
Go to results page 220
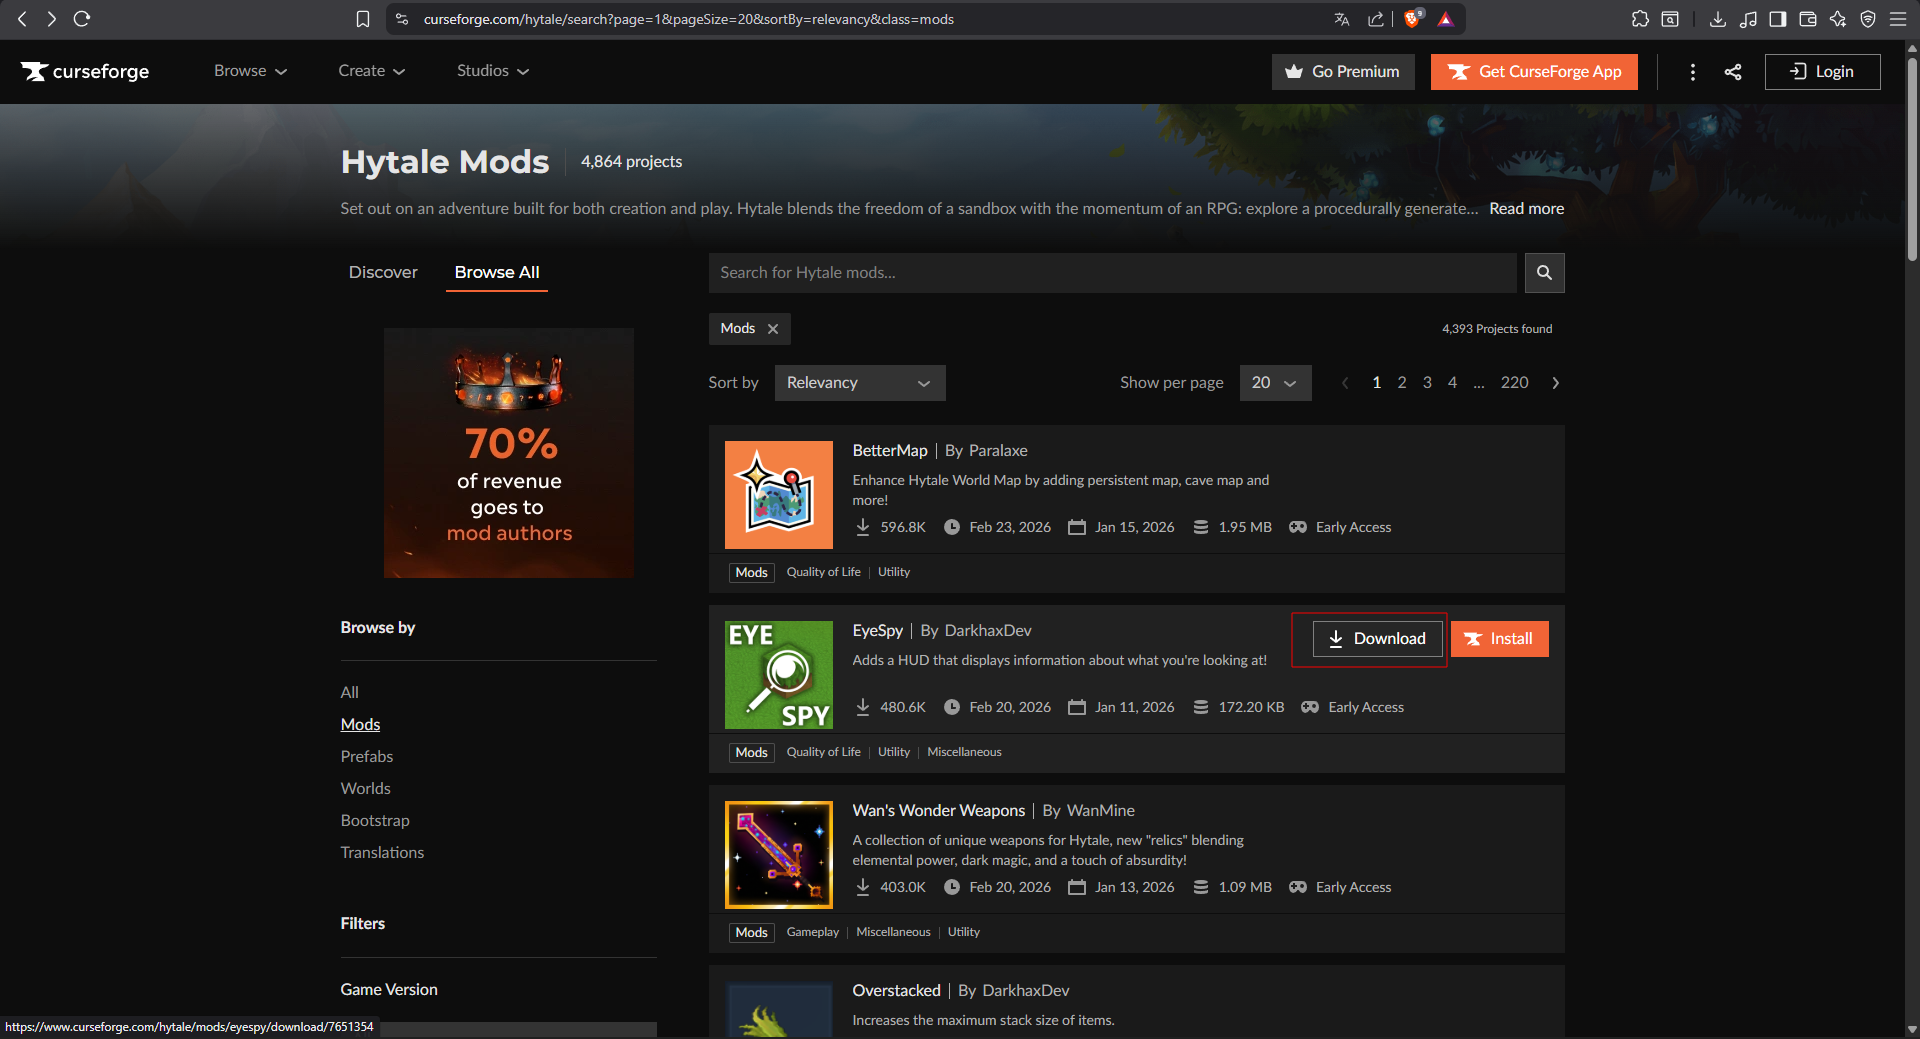pyautogui.click(x=1514, y=383)
